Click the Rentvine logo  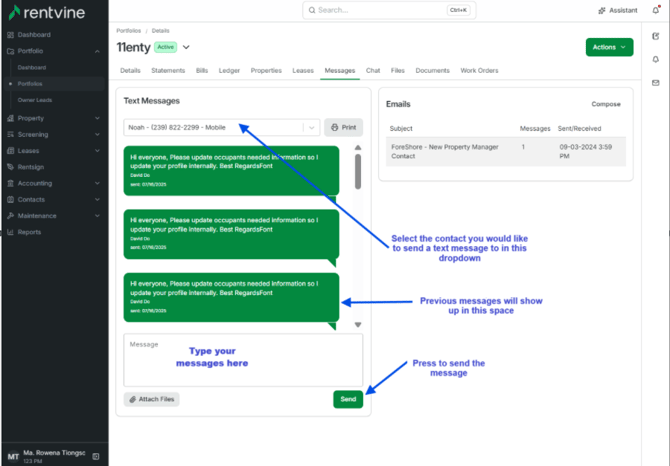(47, 12)
